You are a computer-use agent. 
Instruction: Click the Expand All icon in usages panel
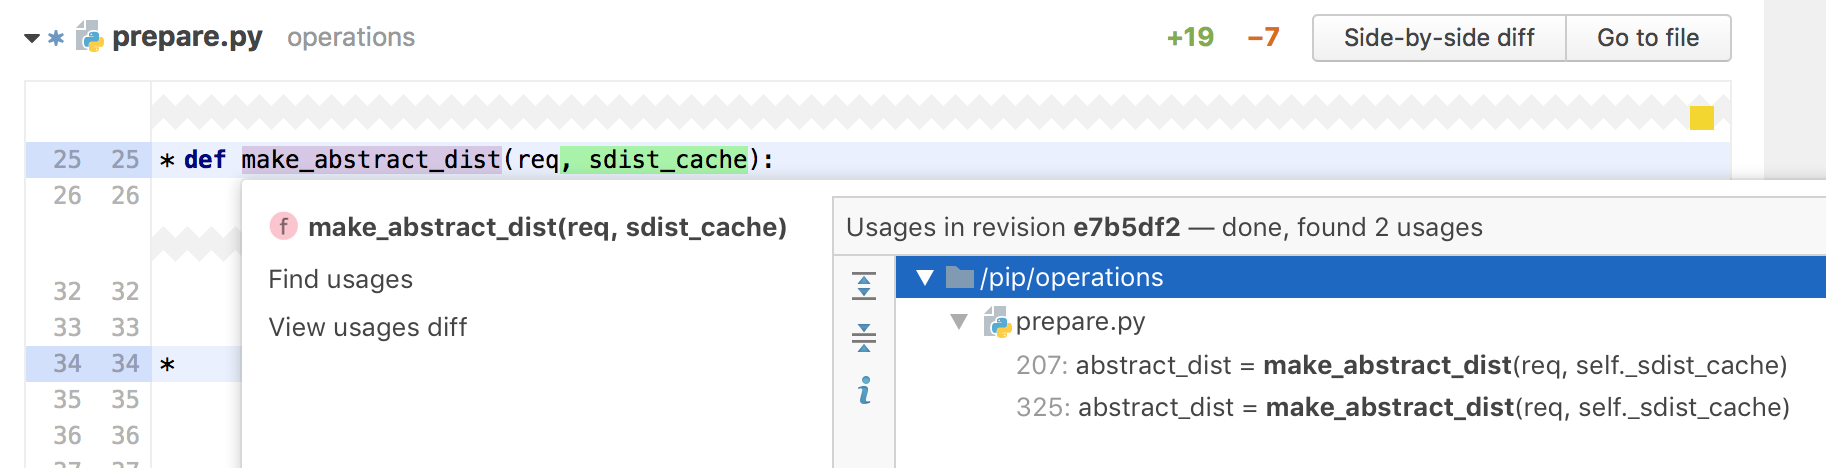pyautogui.click(x=864, y=286)
